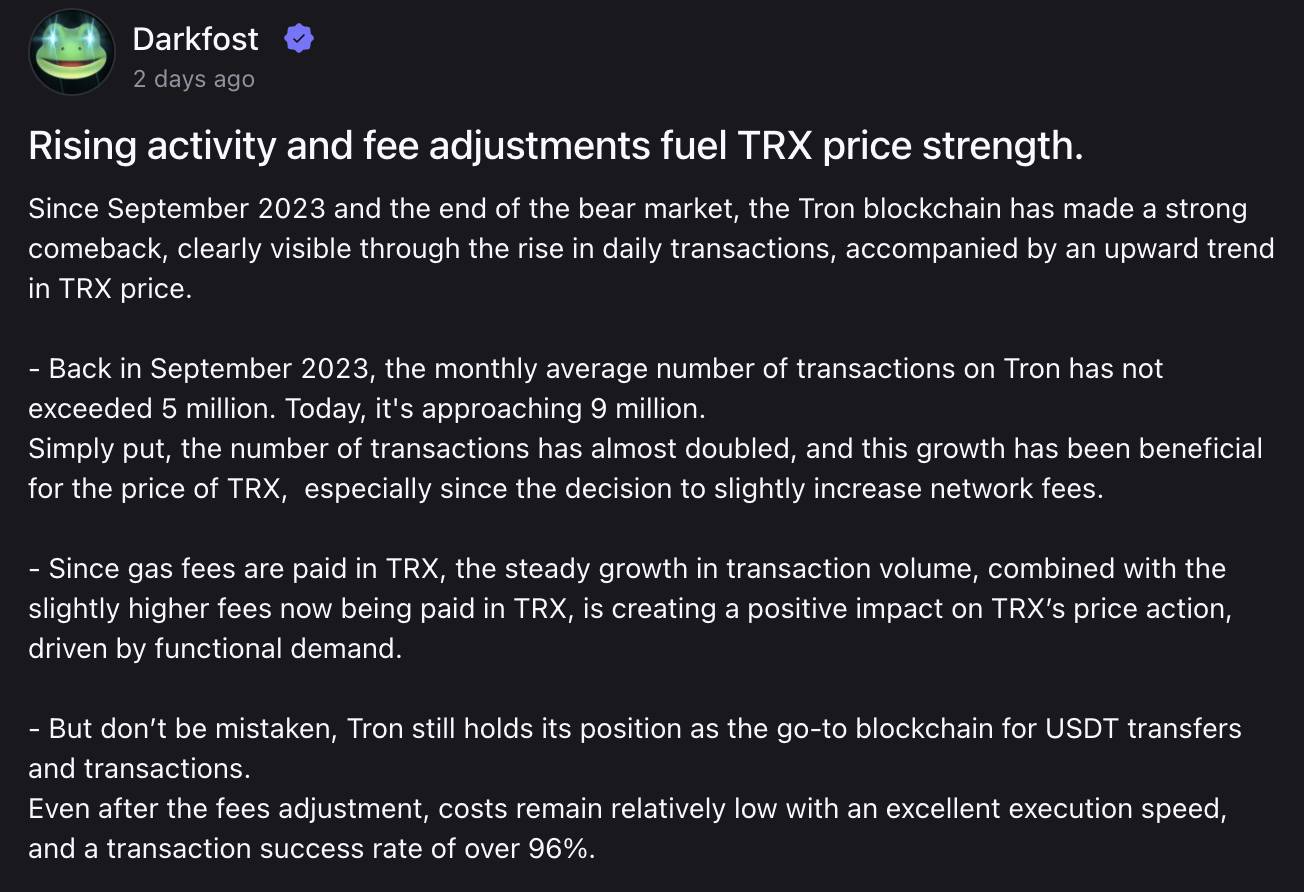1304x892 pixels.
Task: Click the sentence starting "Simply put, the number"
Action: tap(645, 469)
